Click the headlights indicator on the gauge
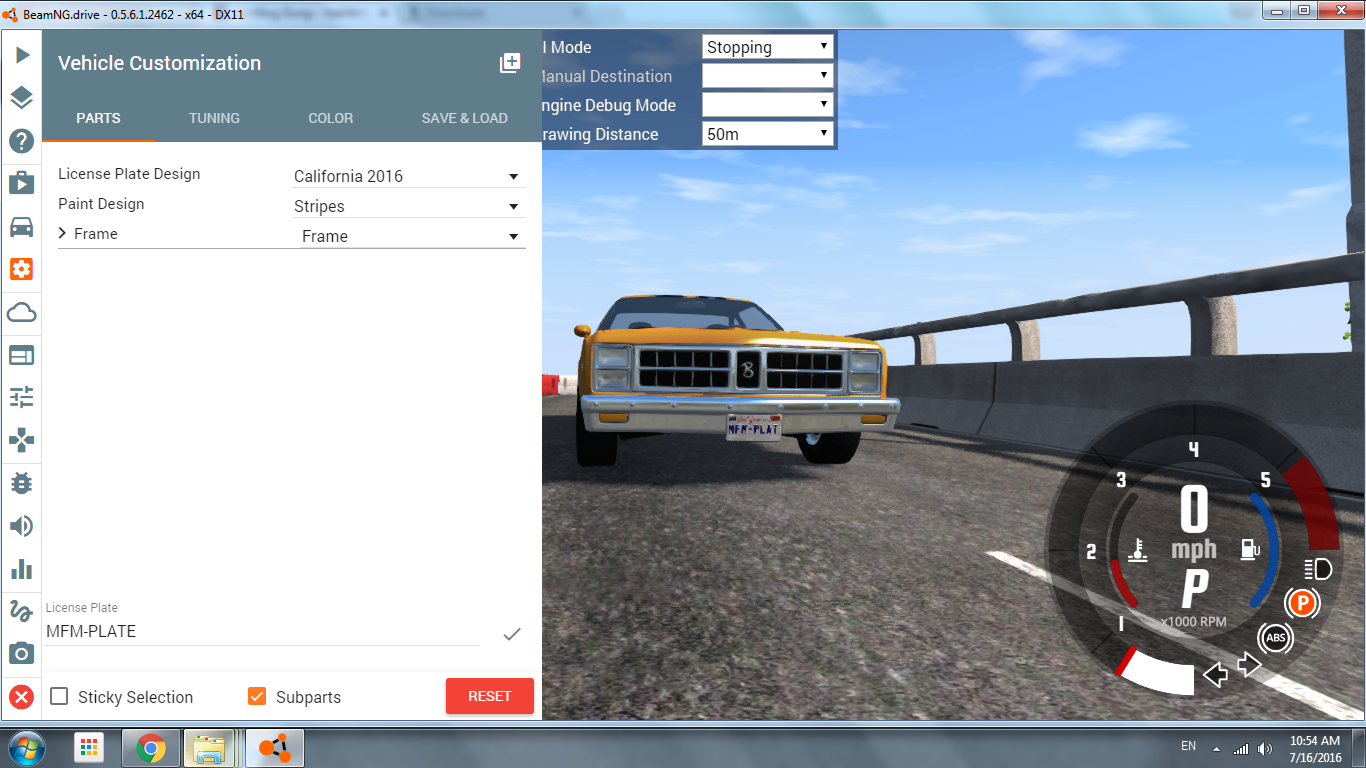This screenshot has height=768, width=1366. [x=1319, y=570]
